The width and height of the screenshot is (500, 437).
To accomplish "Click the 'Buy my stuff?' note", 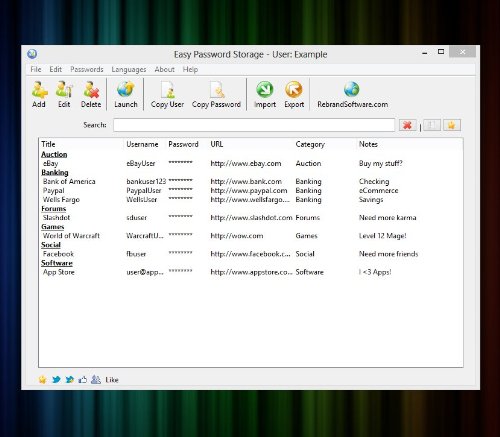I will (381, 163).
